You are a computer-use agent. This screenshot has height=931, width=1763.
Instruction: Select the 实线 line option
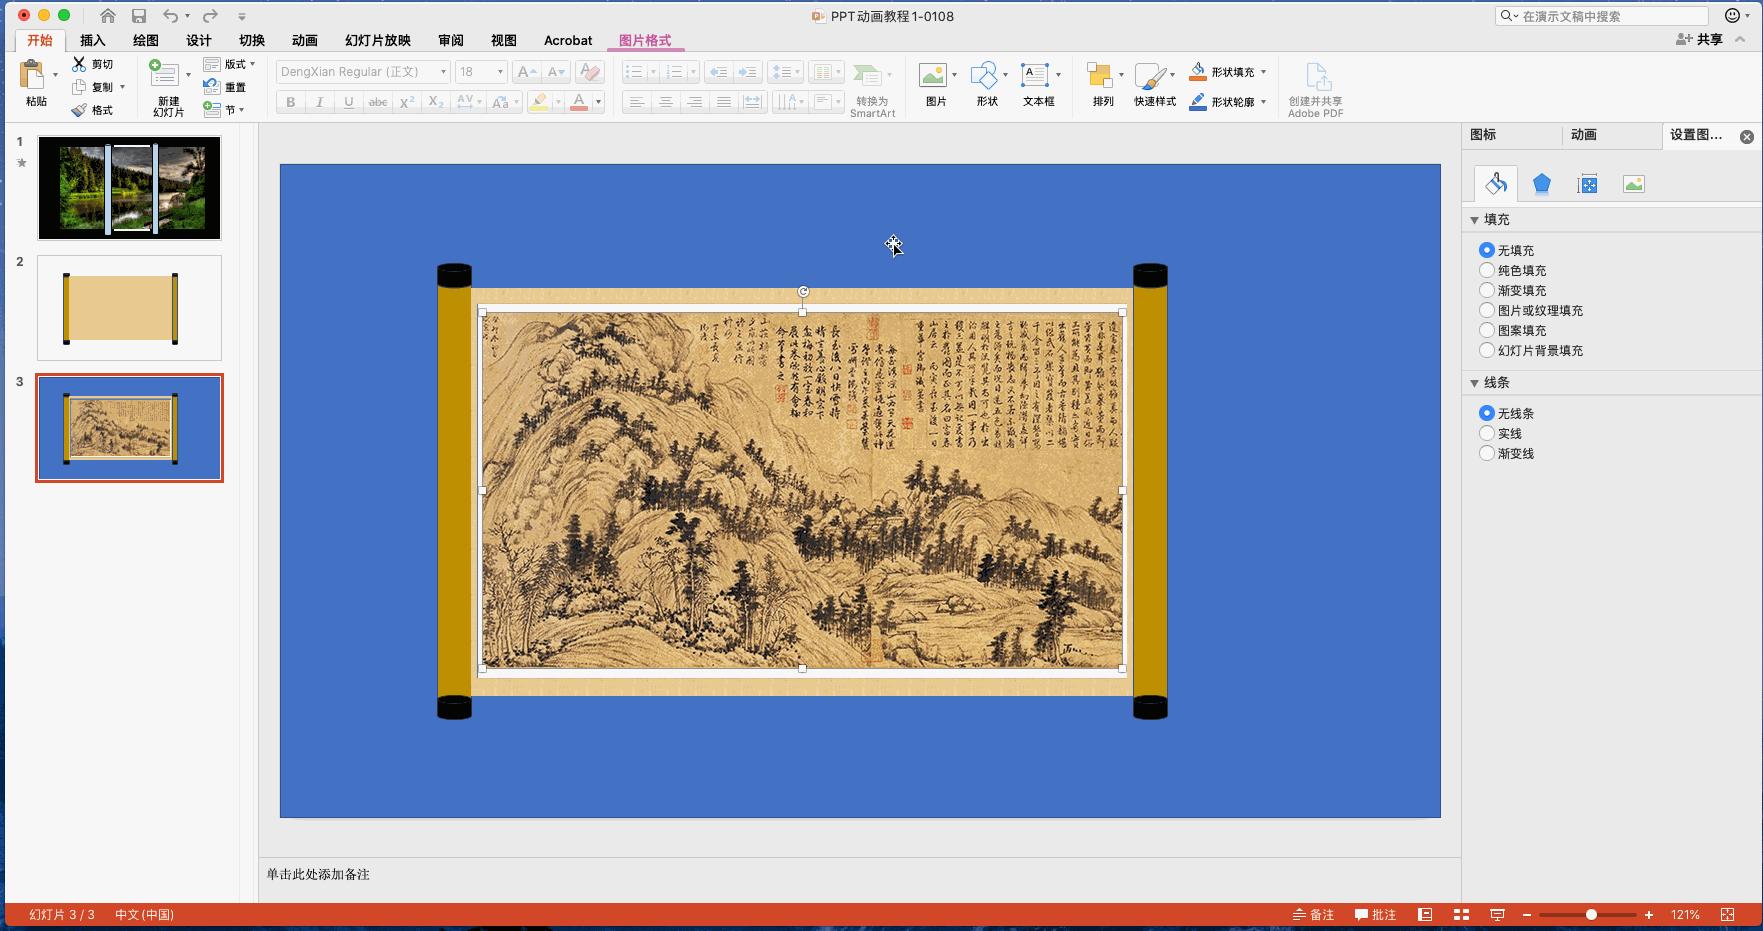pos(1487,433)
